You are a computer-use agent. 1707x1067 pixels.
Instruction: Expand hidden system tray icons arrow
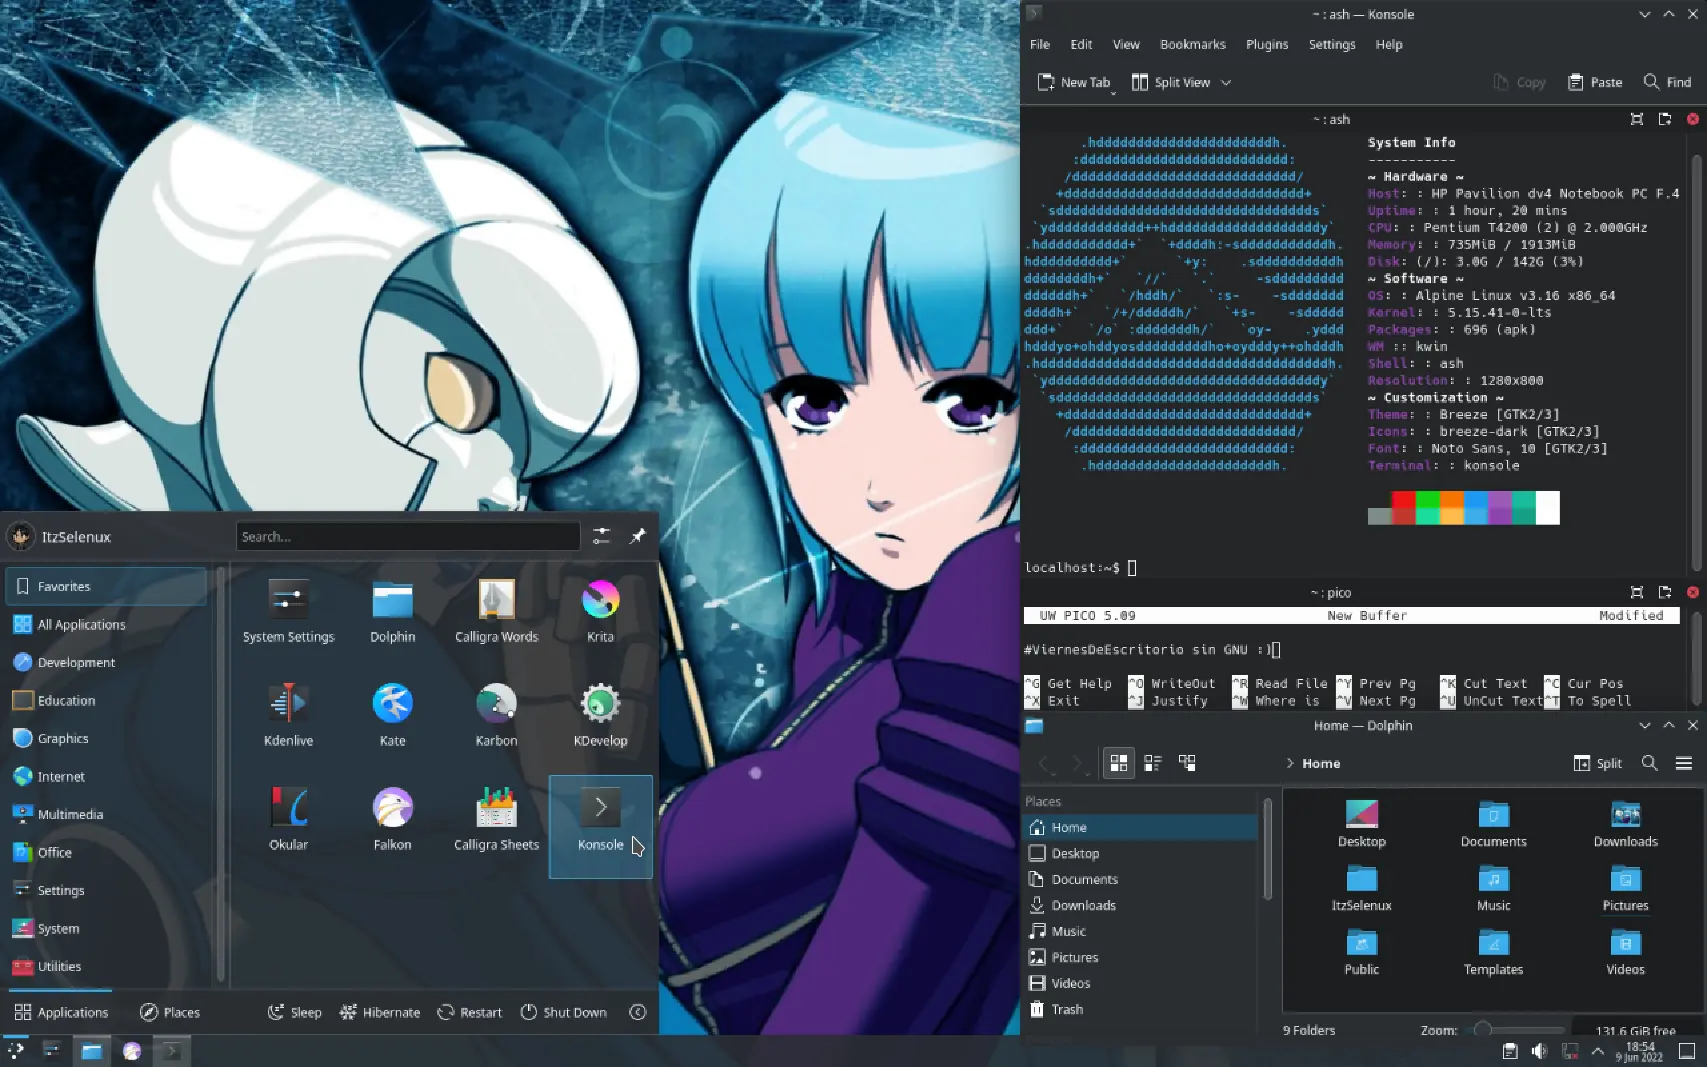pos(1598,1051)
